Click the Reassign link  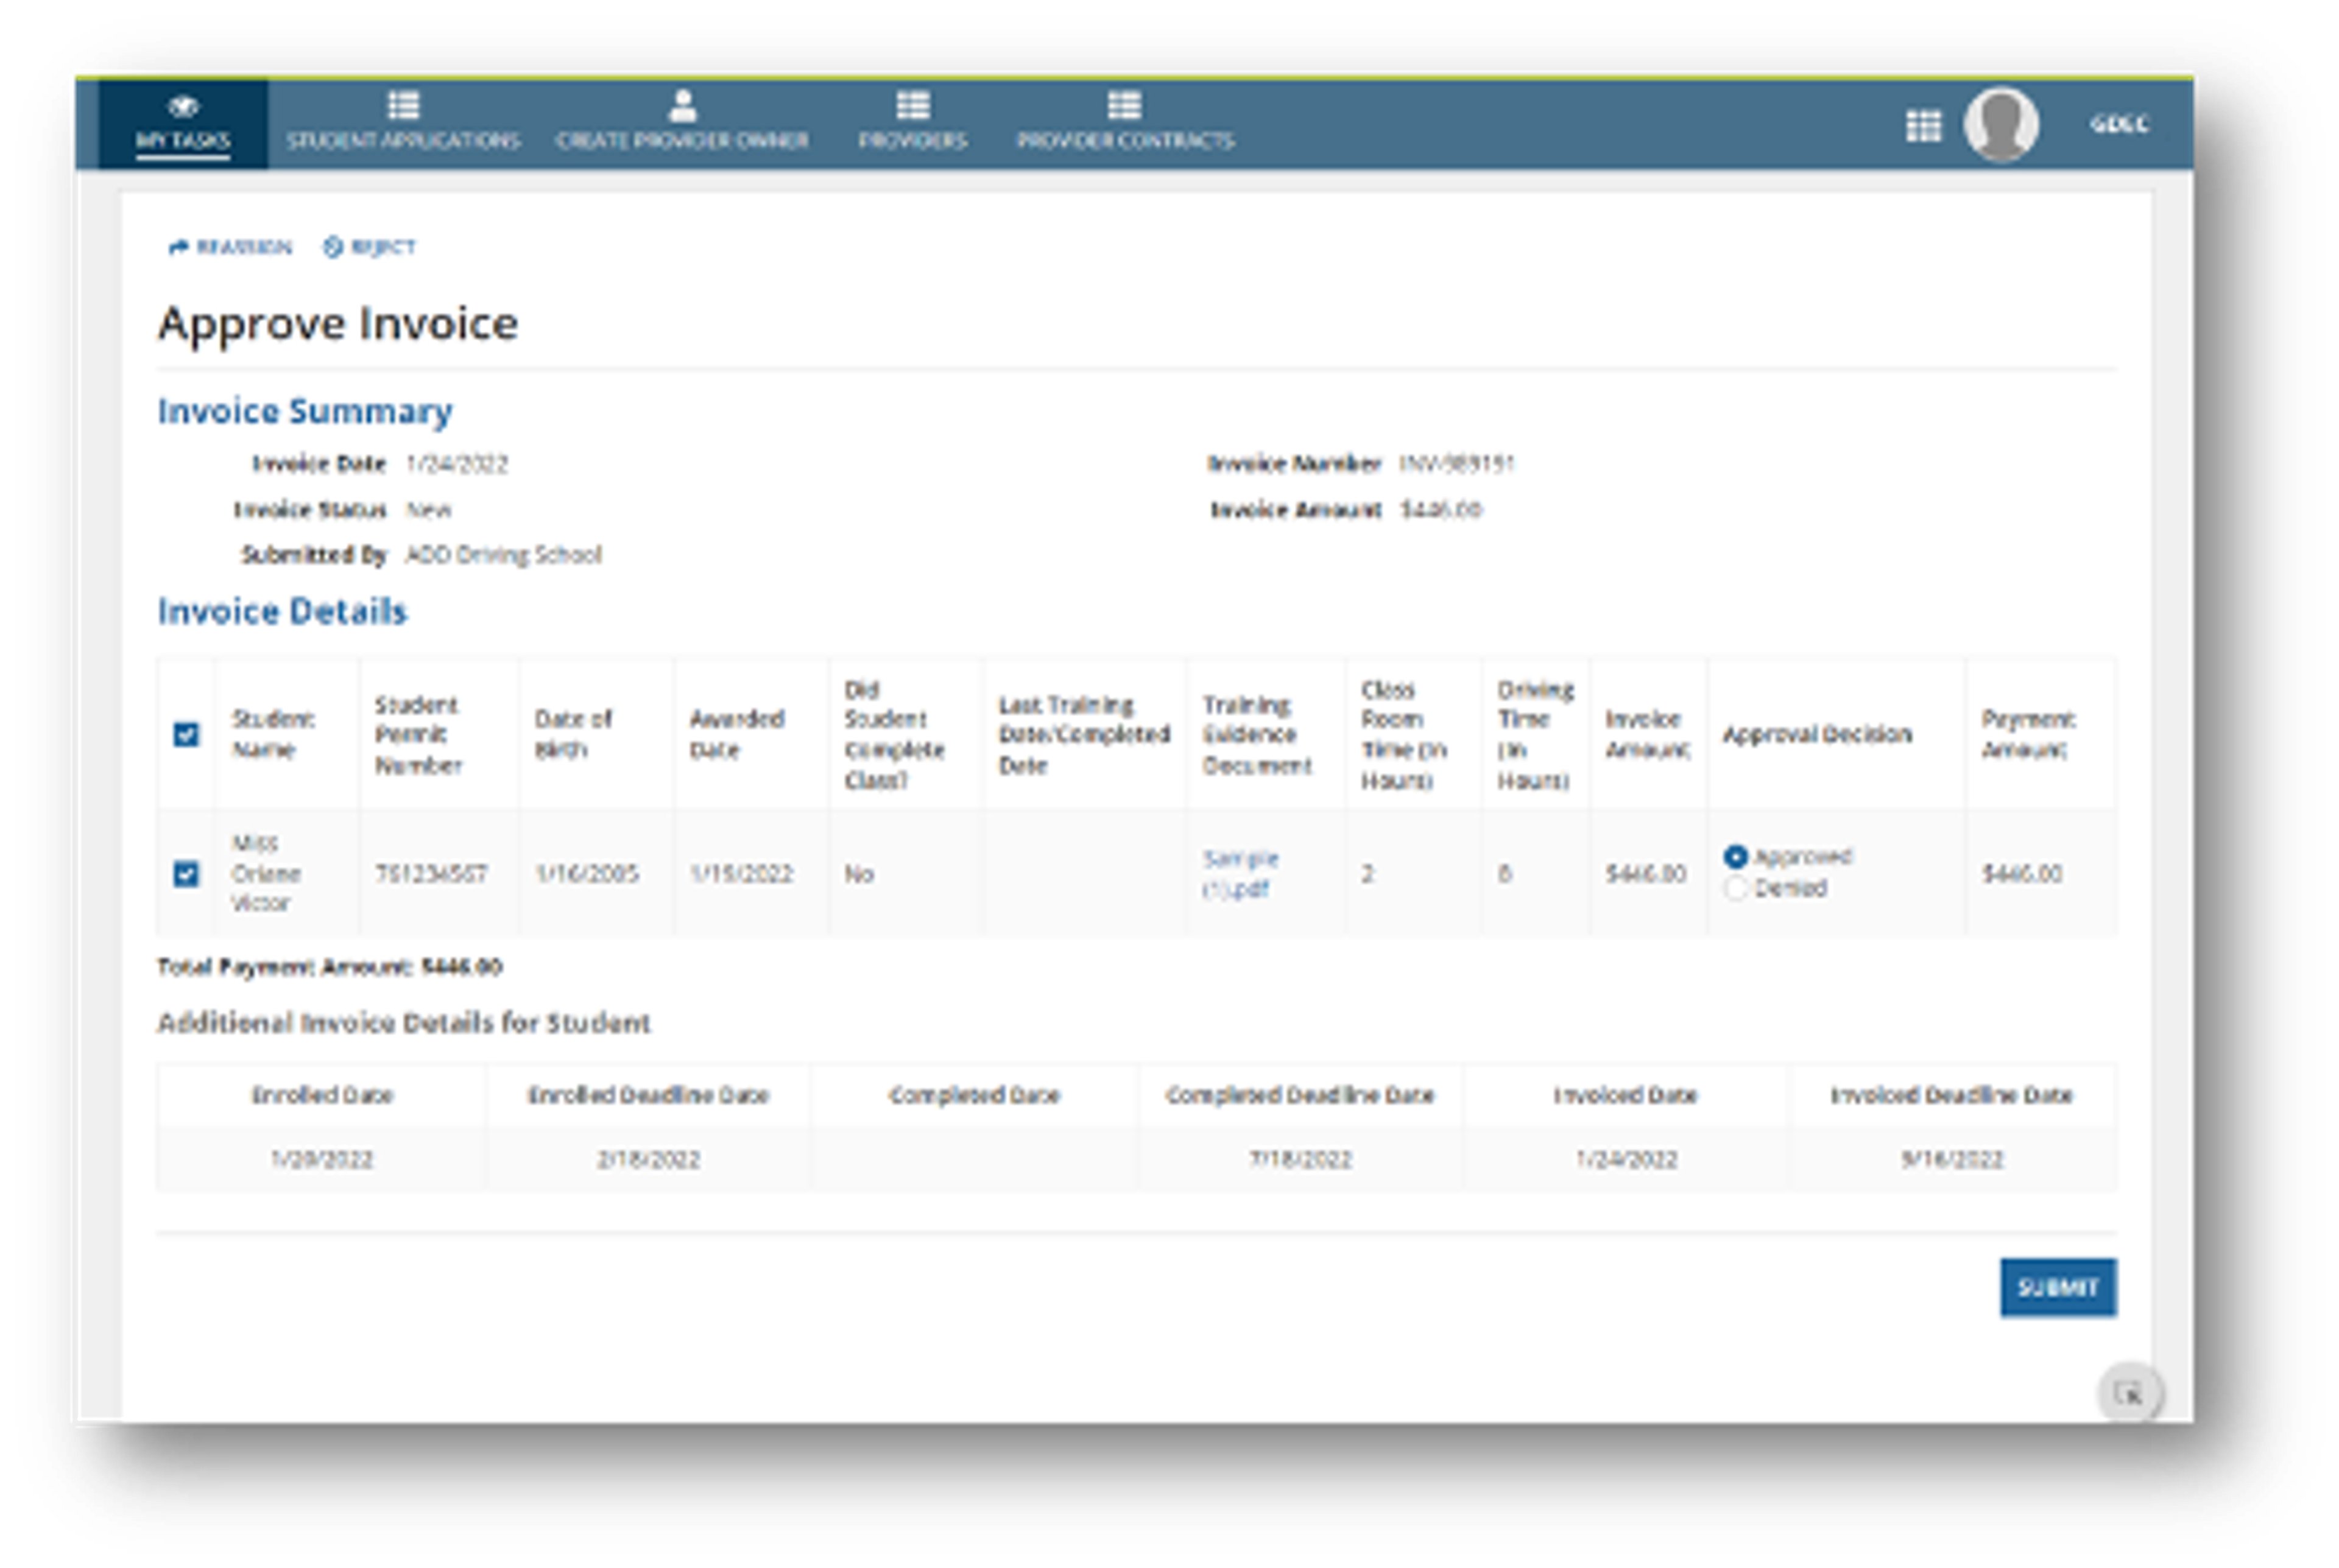click(231, 247)
